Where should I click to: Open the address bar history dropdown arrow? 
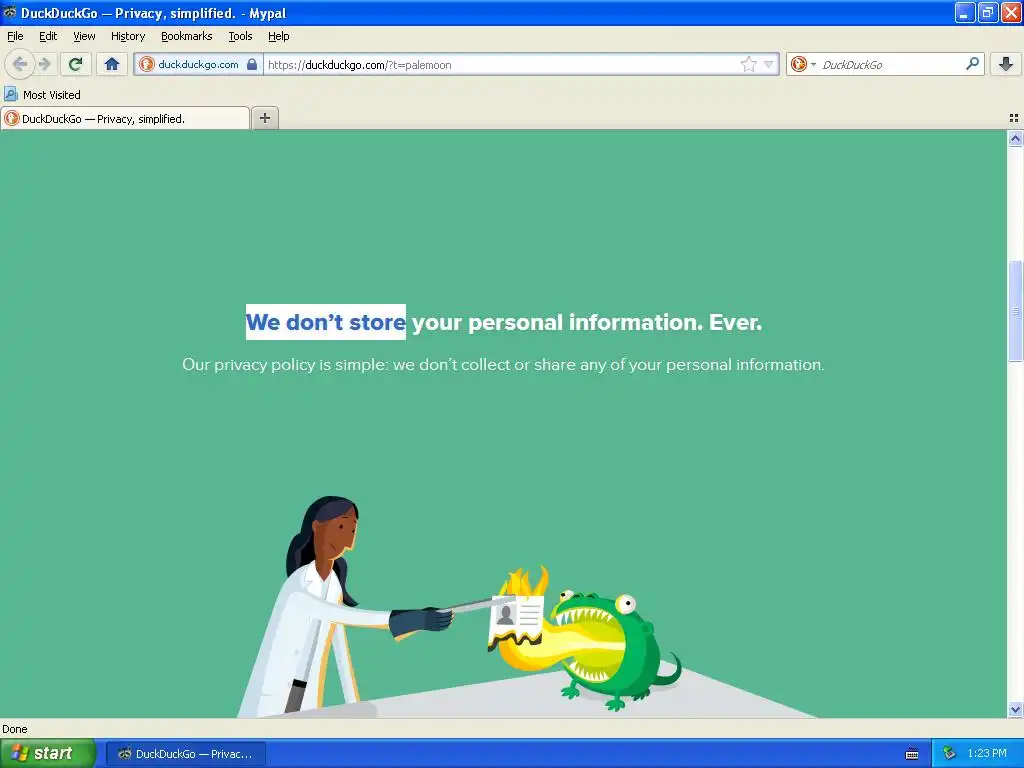point(769,64)
